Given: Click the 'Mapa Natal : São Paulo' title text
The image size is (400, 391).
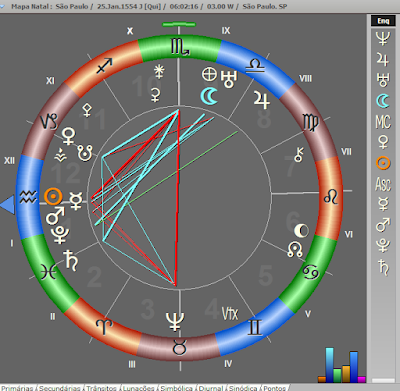Looking at the screenshot, I should click(50, 6).
